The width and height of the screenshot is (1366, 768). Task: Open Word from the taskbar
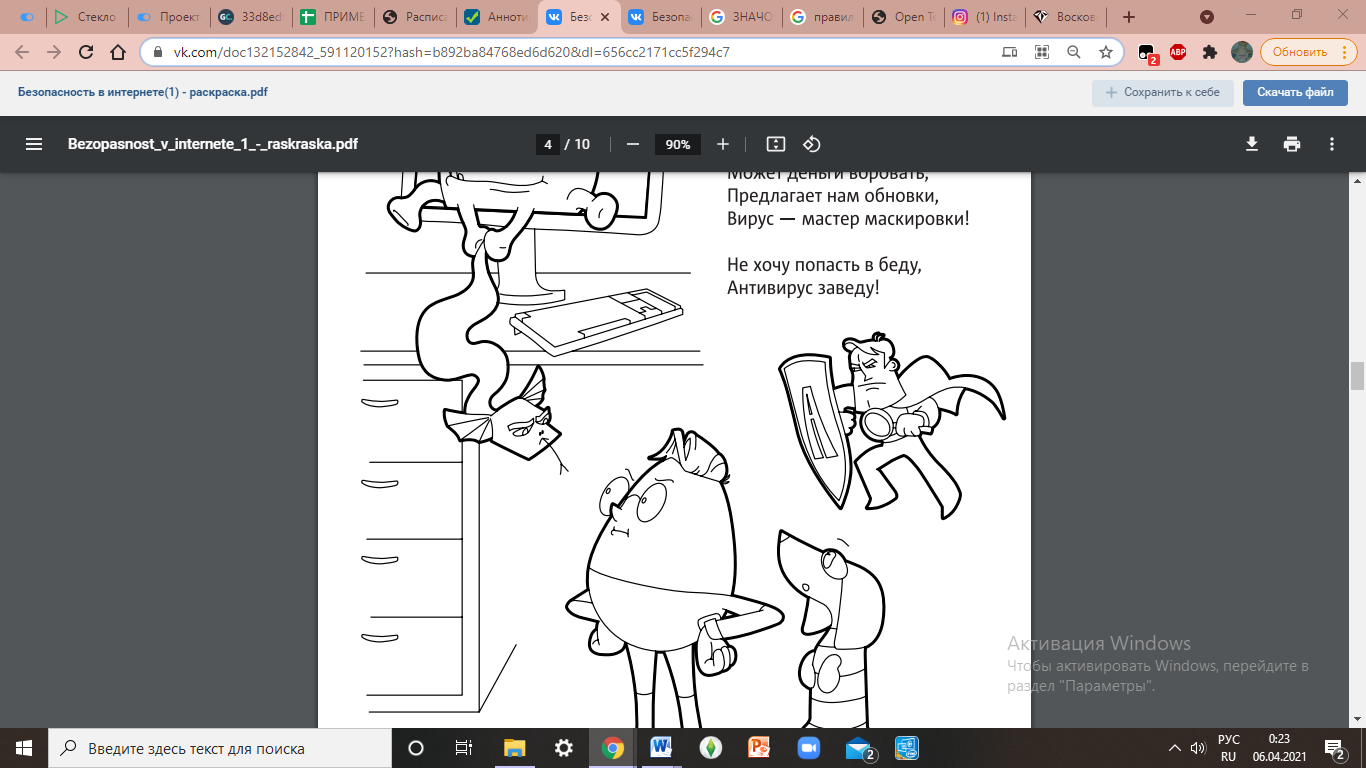click(x=661, y=748)
